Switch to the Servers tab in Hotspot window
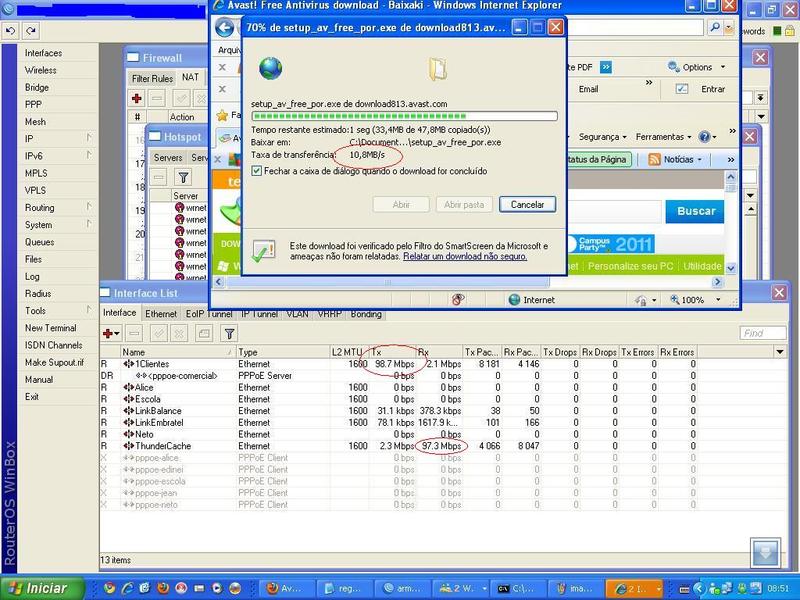Image resolution: width=800 pixels, height=600 pixels. click(x=168, y=158)
